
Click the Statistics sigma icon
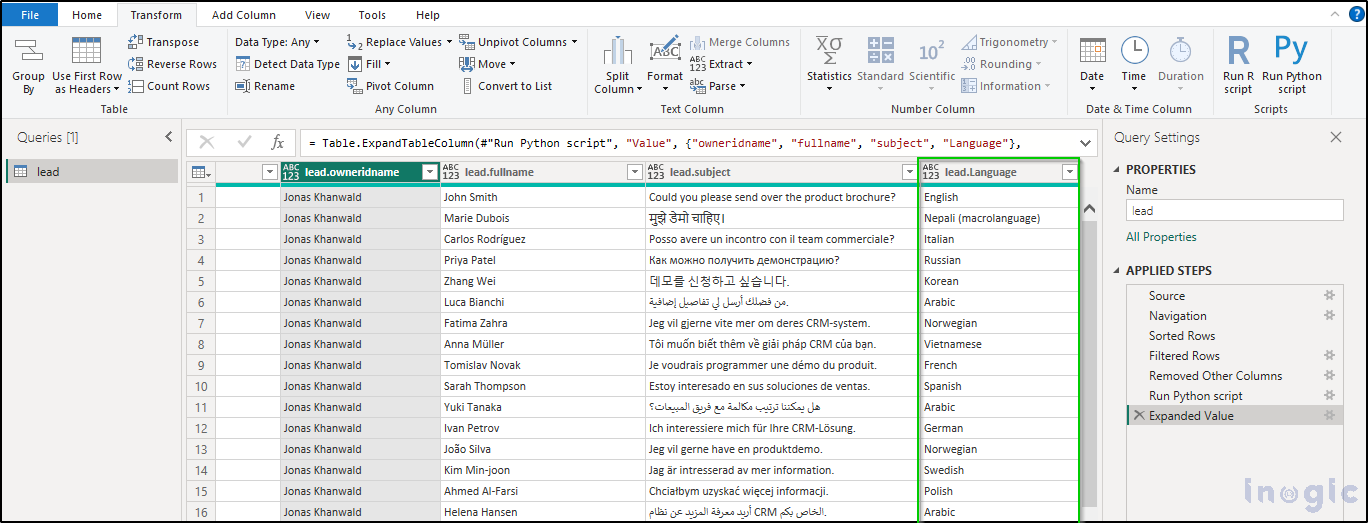pos(829,51)
